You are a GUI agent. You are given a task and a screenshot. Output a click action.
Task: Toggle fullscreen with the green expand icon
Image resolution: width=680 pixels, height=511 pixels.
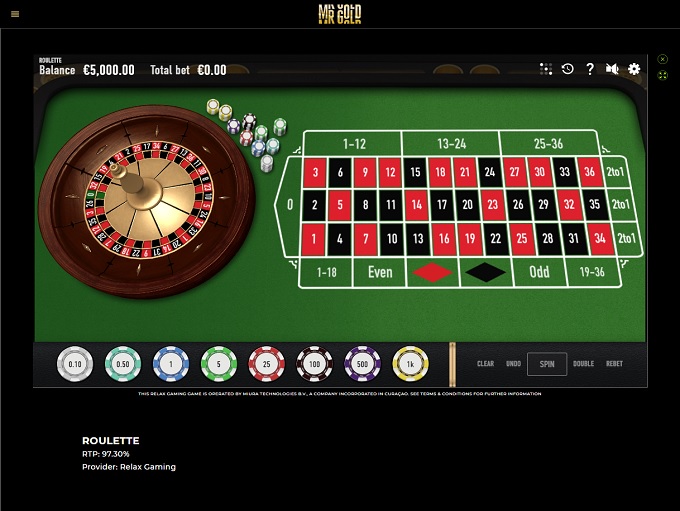pos(662,75)
